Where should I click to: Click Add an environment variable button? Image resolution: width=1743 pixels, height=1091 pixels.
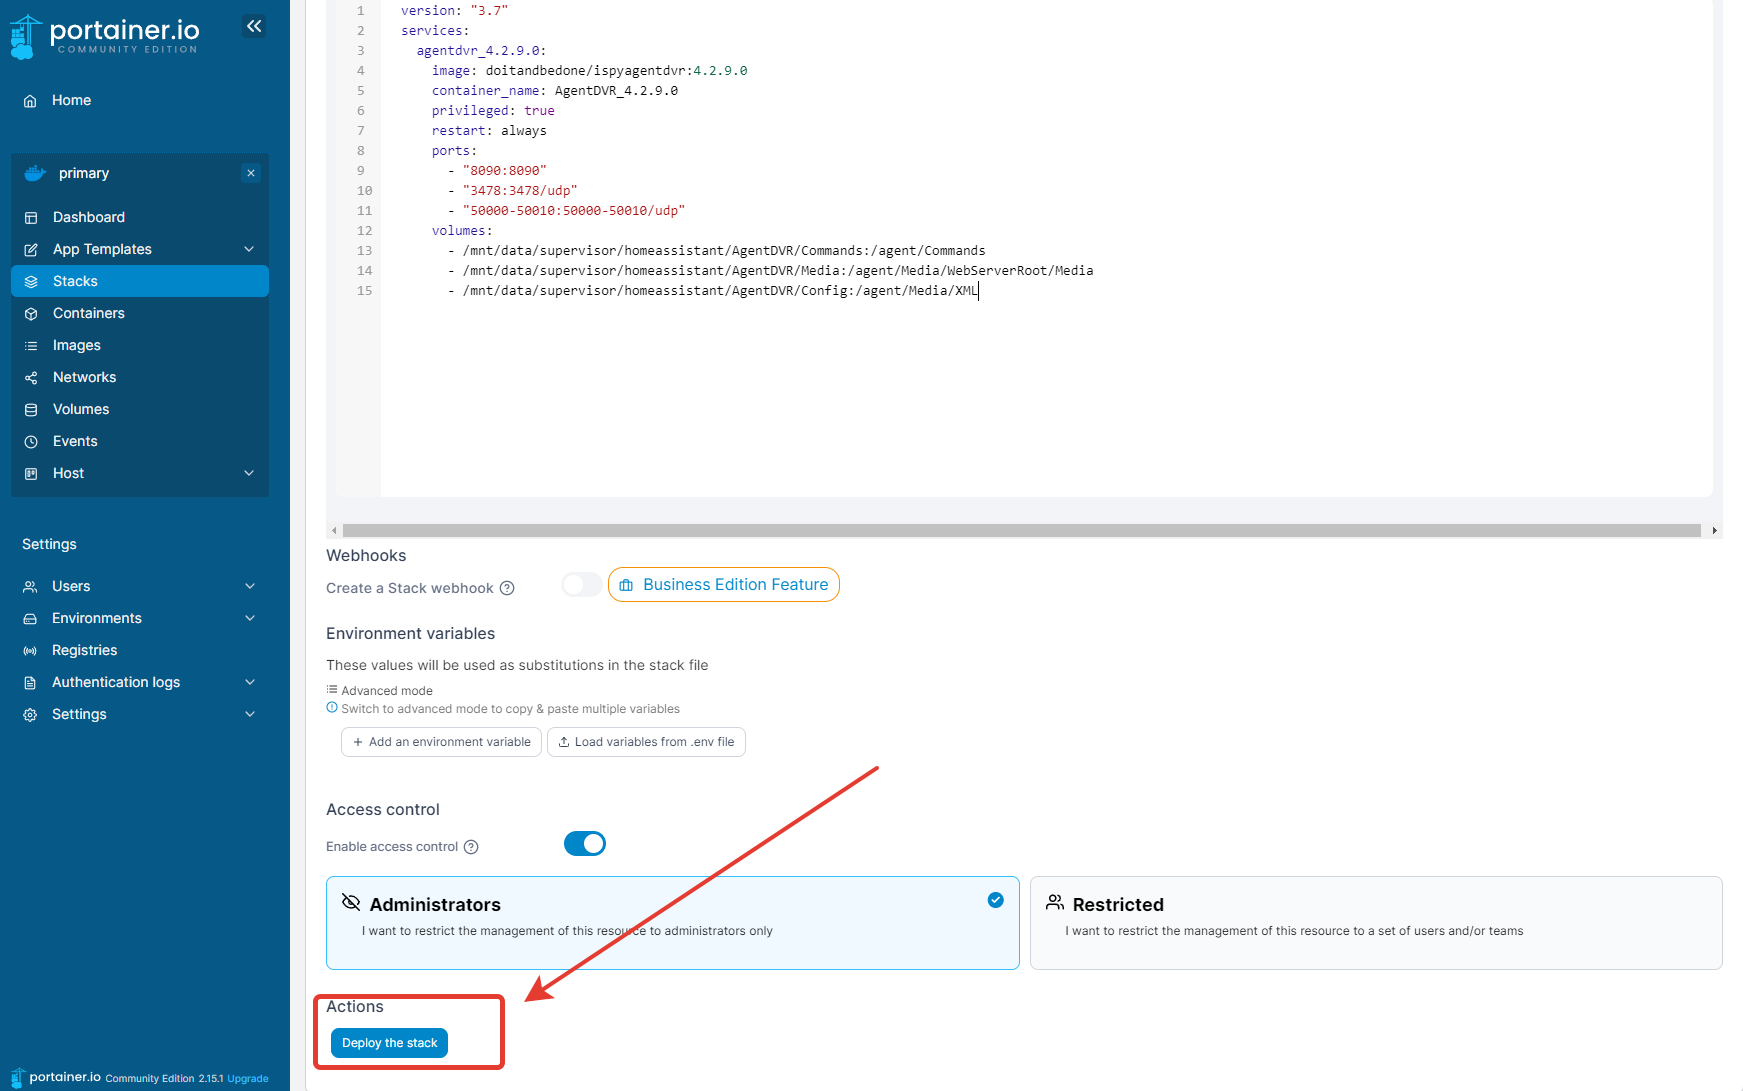(x=441, y=742)
